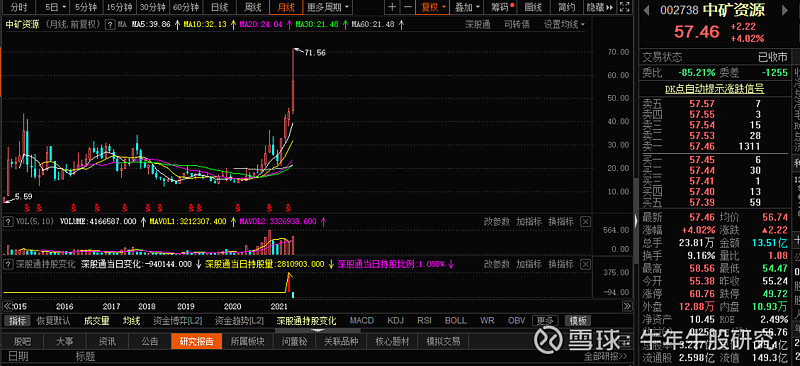Viewport: 800px width, 366px height.
Task: Open help icon next to 中矿资源 chart title
Action: pyautogui.click(x=110, y=24)
